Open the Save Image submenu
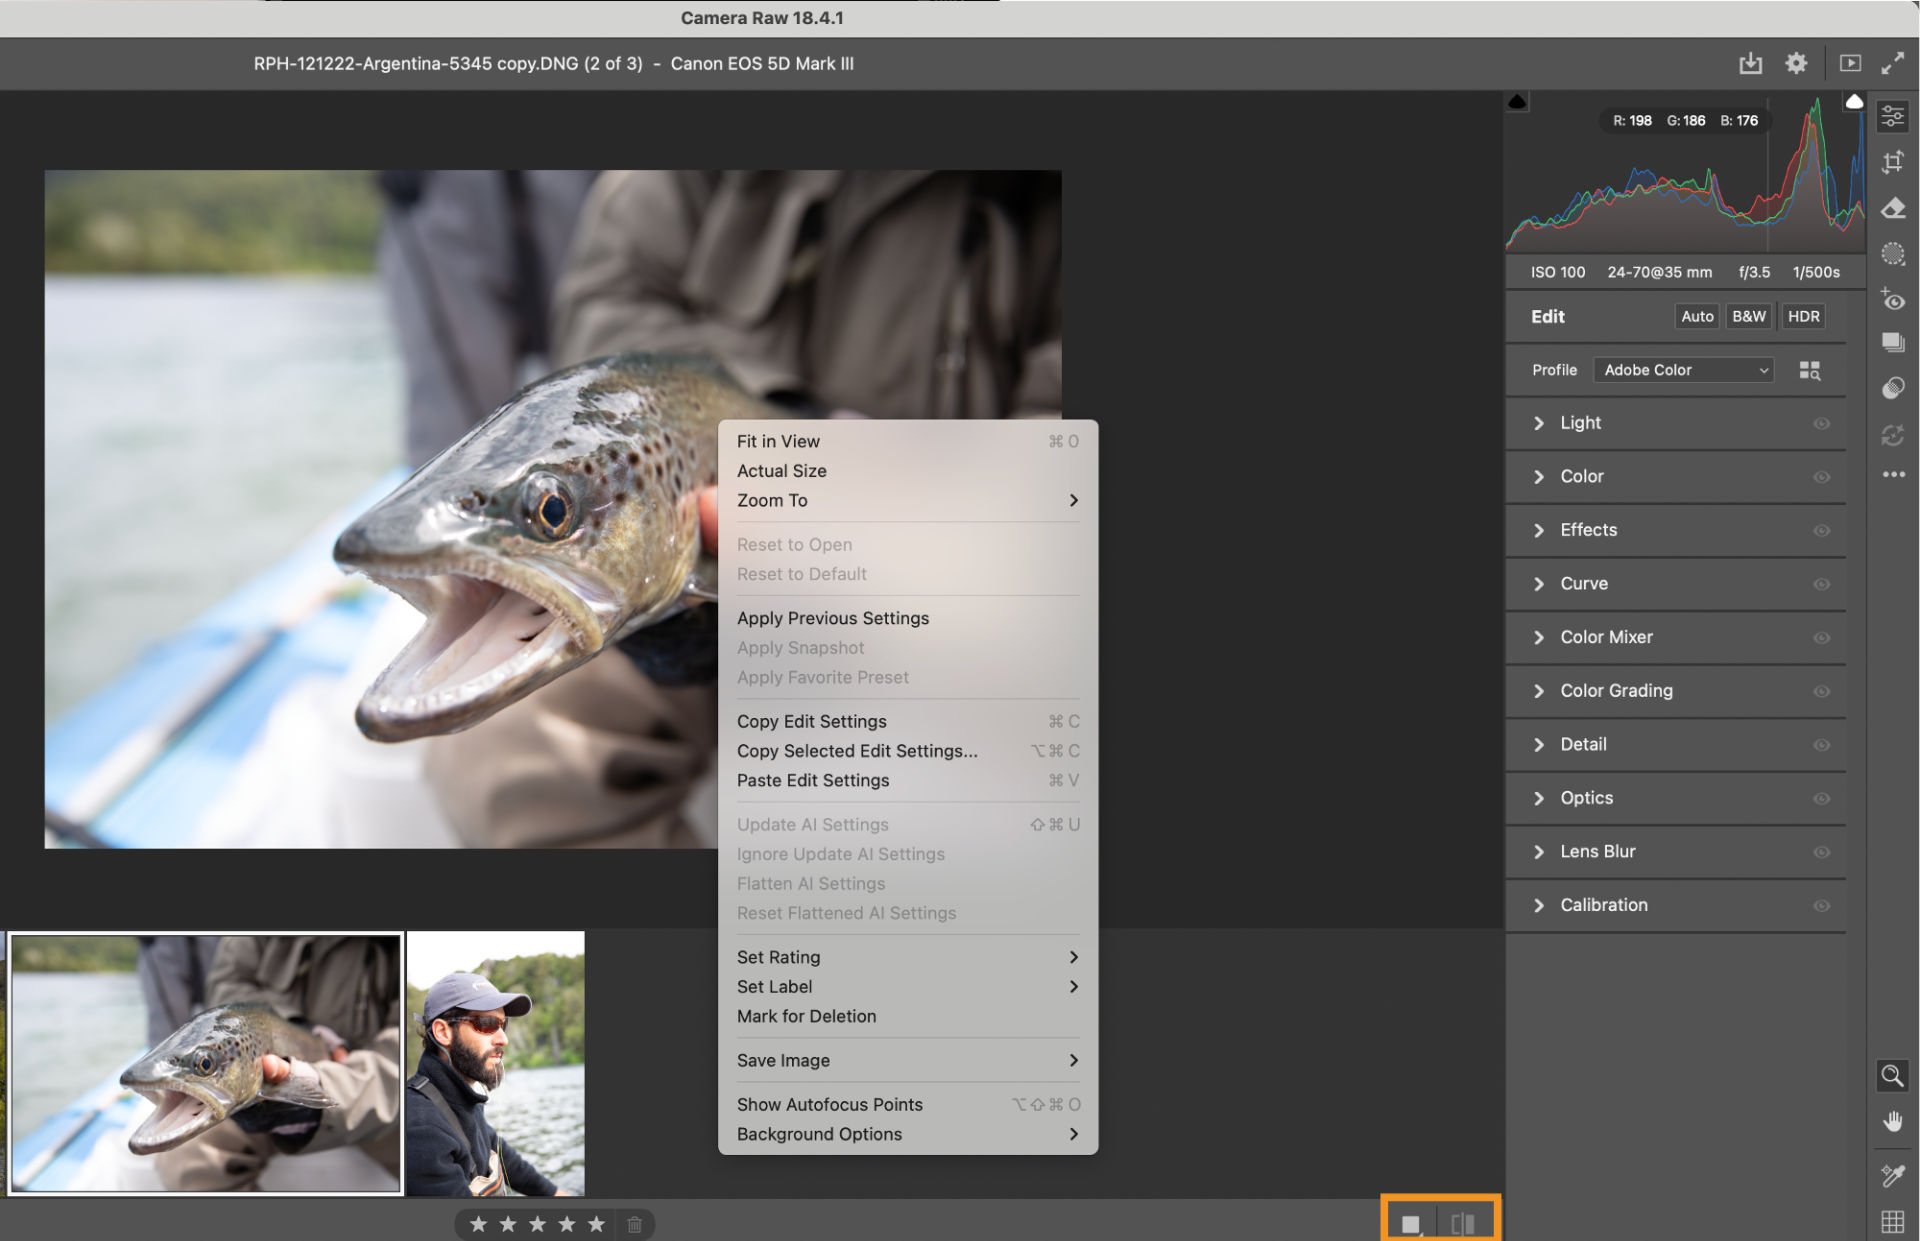 click(907, 1060)
